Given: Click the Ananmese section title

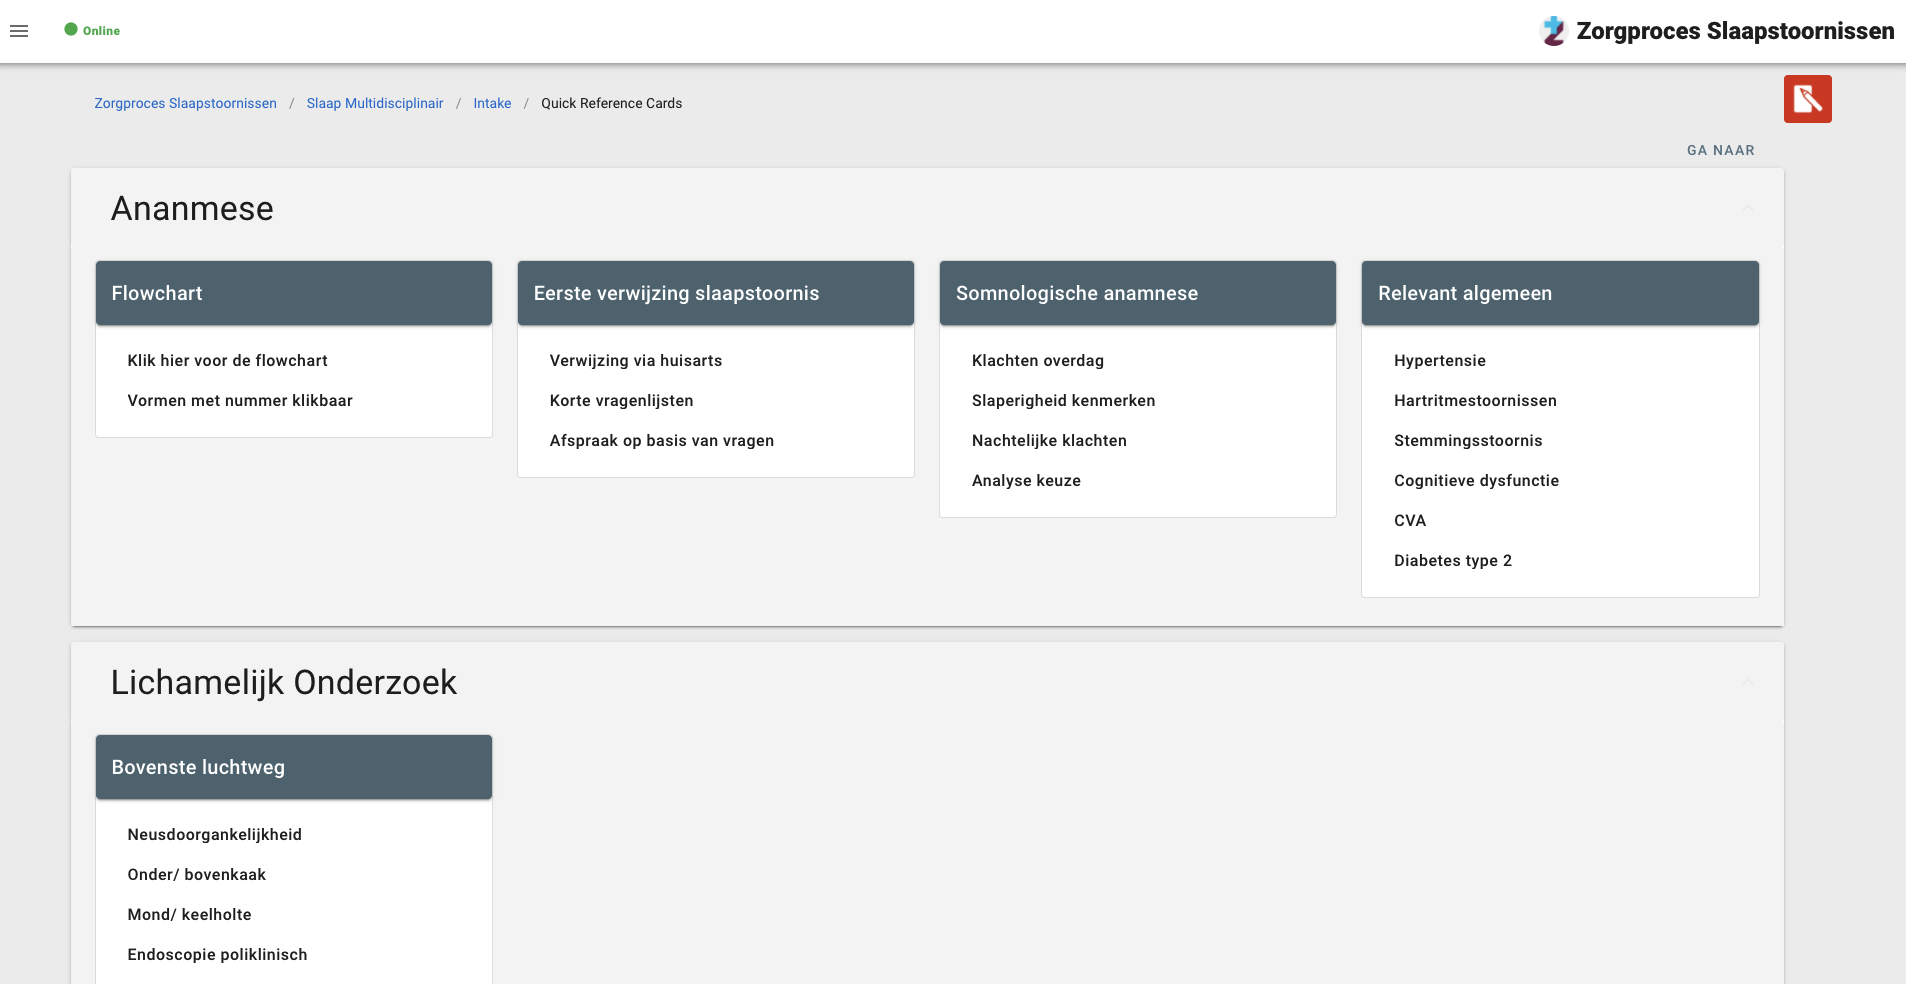Looking at the screenshot, I should [x=192, y=208].
